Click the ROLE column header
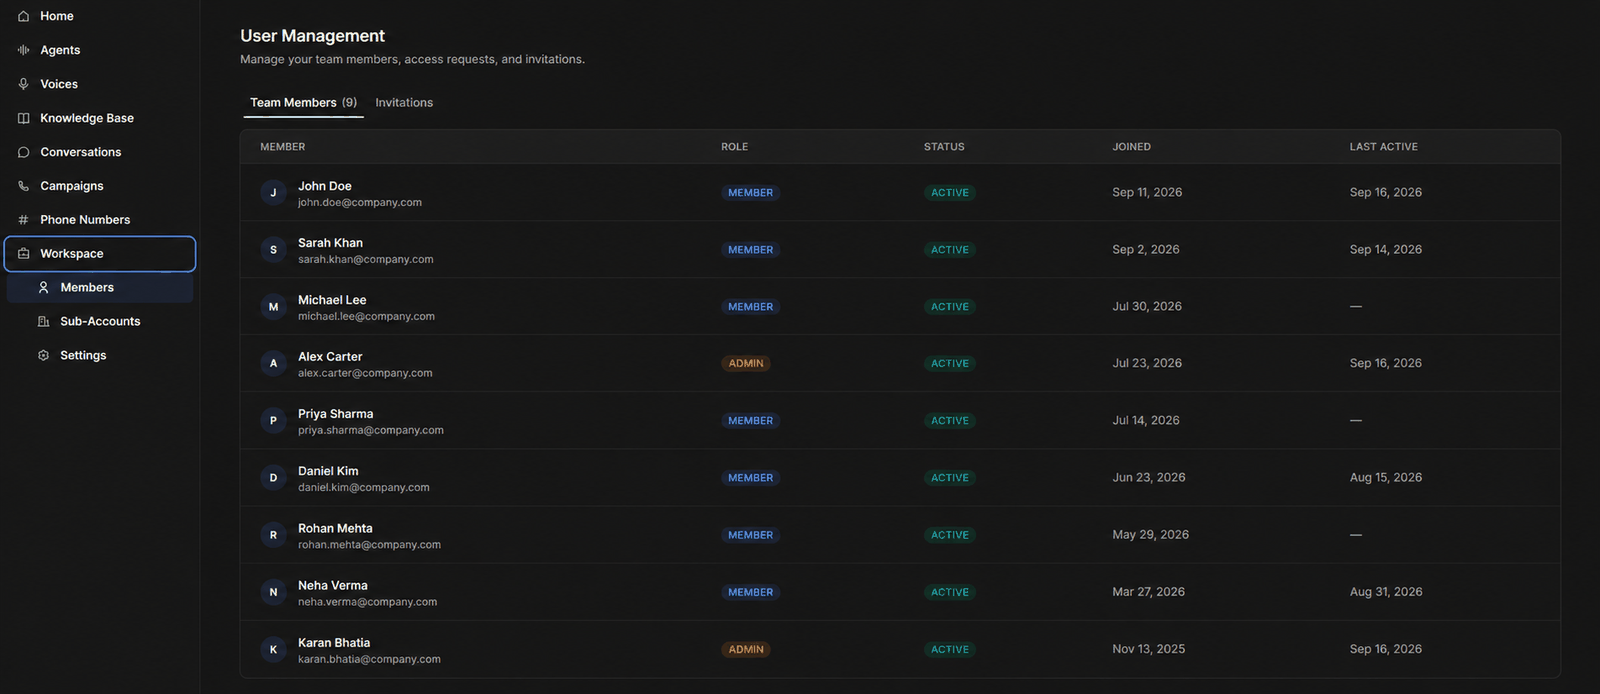Screen dimensions: 1600x694 click(735, 147)
